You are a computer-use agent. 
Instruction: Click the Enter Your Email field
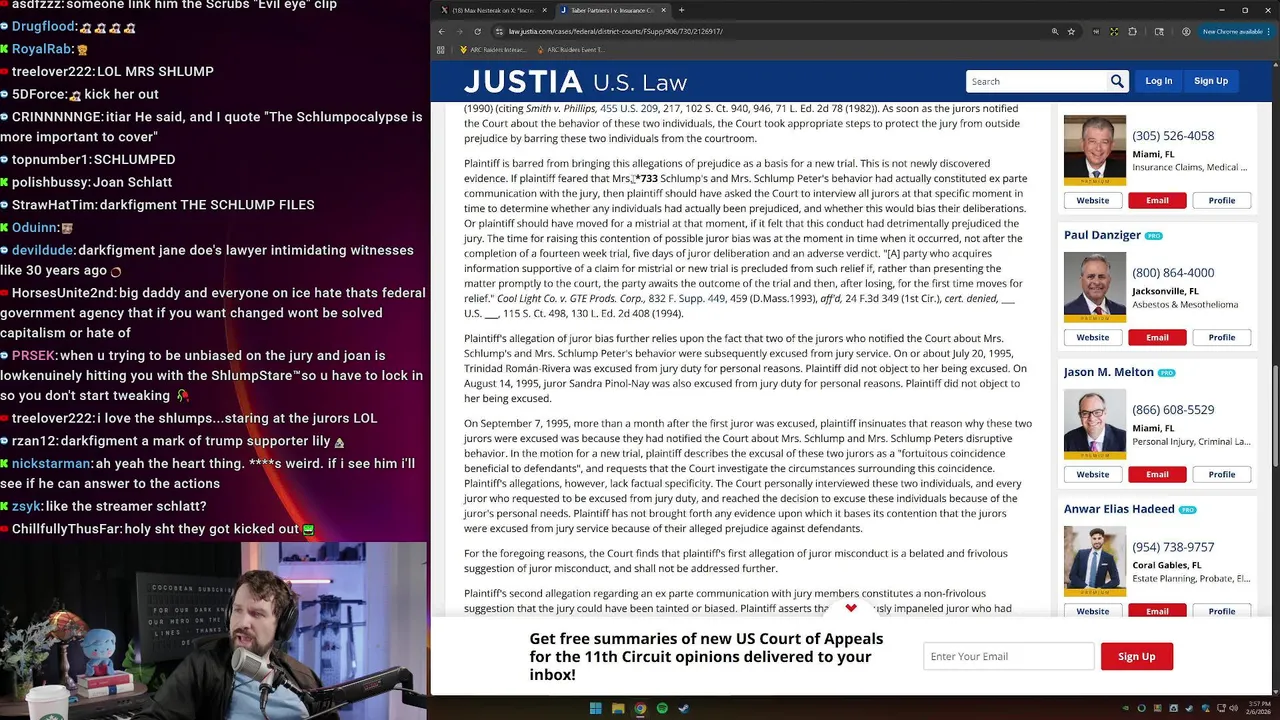click(x=1008, y=656)
